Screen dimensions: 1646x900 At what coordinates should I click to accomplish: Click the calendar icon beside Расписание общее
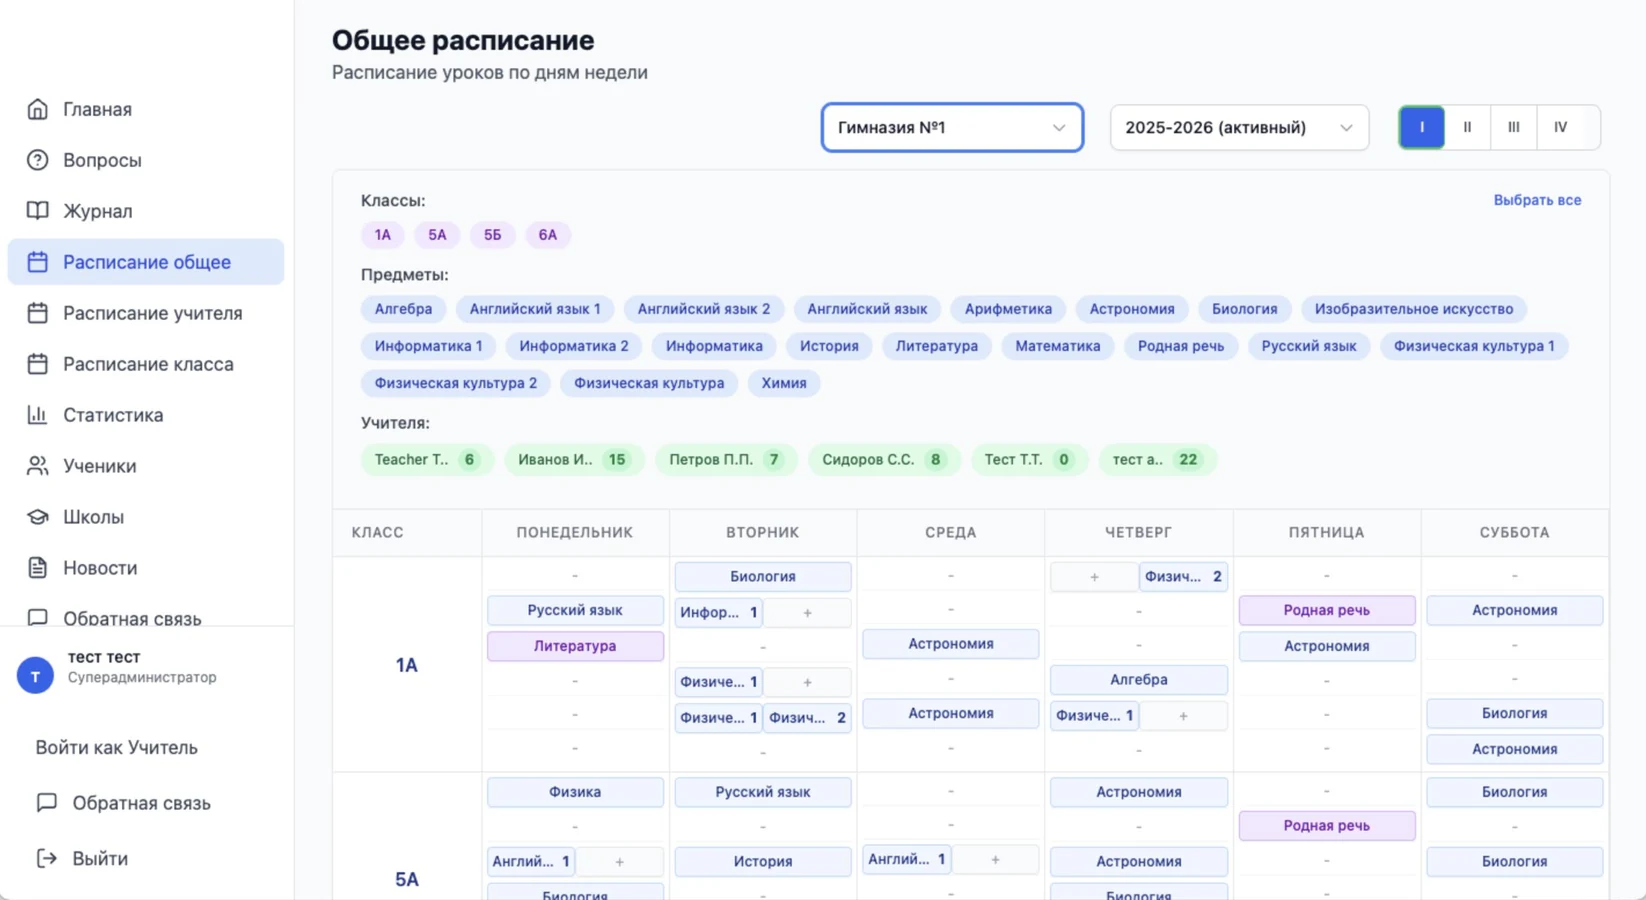(x=37, y=262)
